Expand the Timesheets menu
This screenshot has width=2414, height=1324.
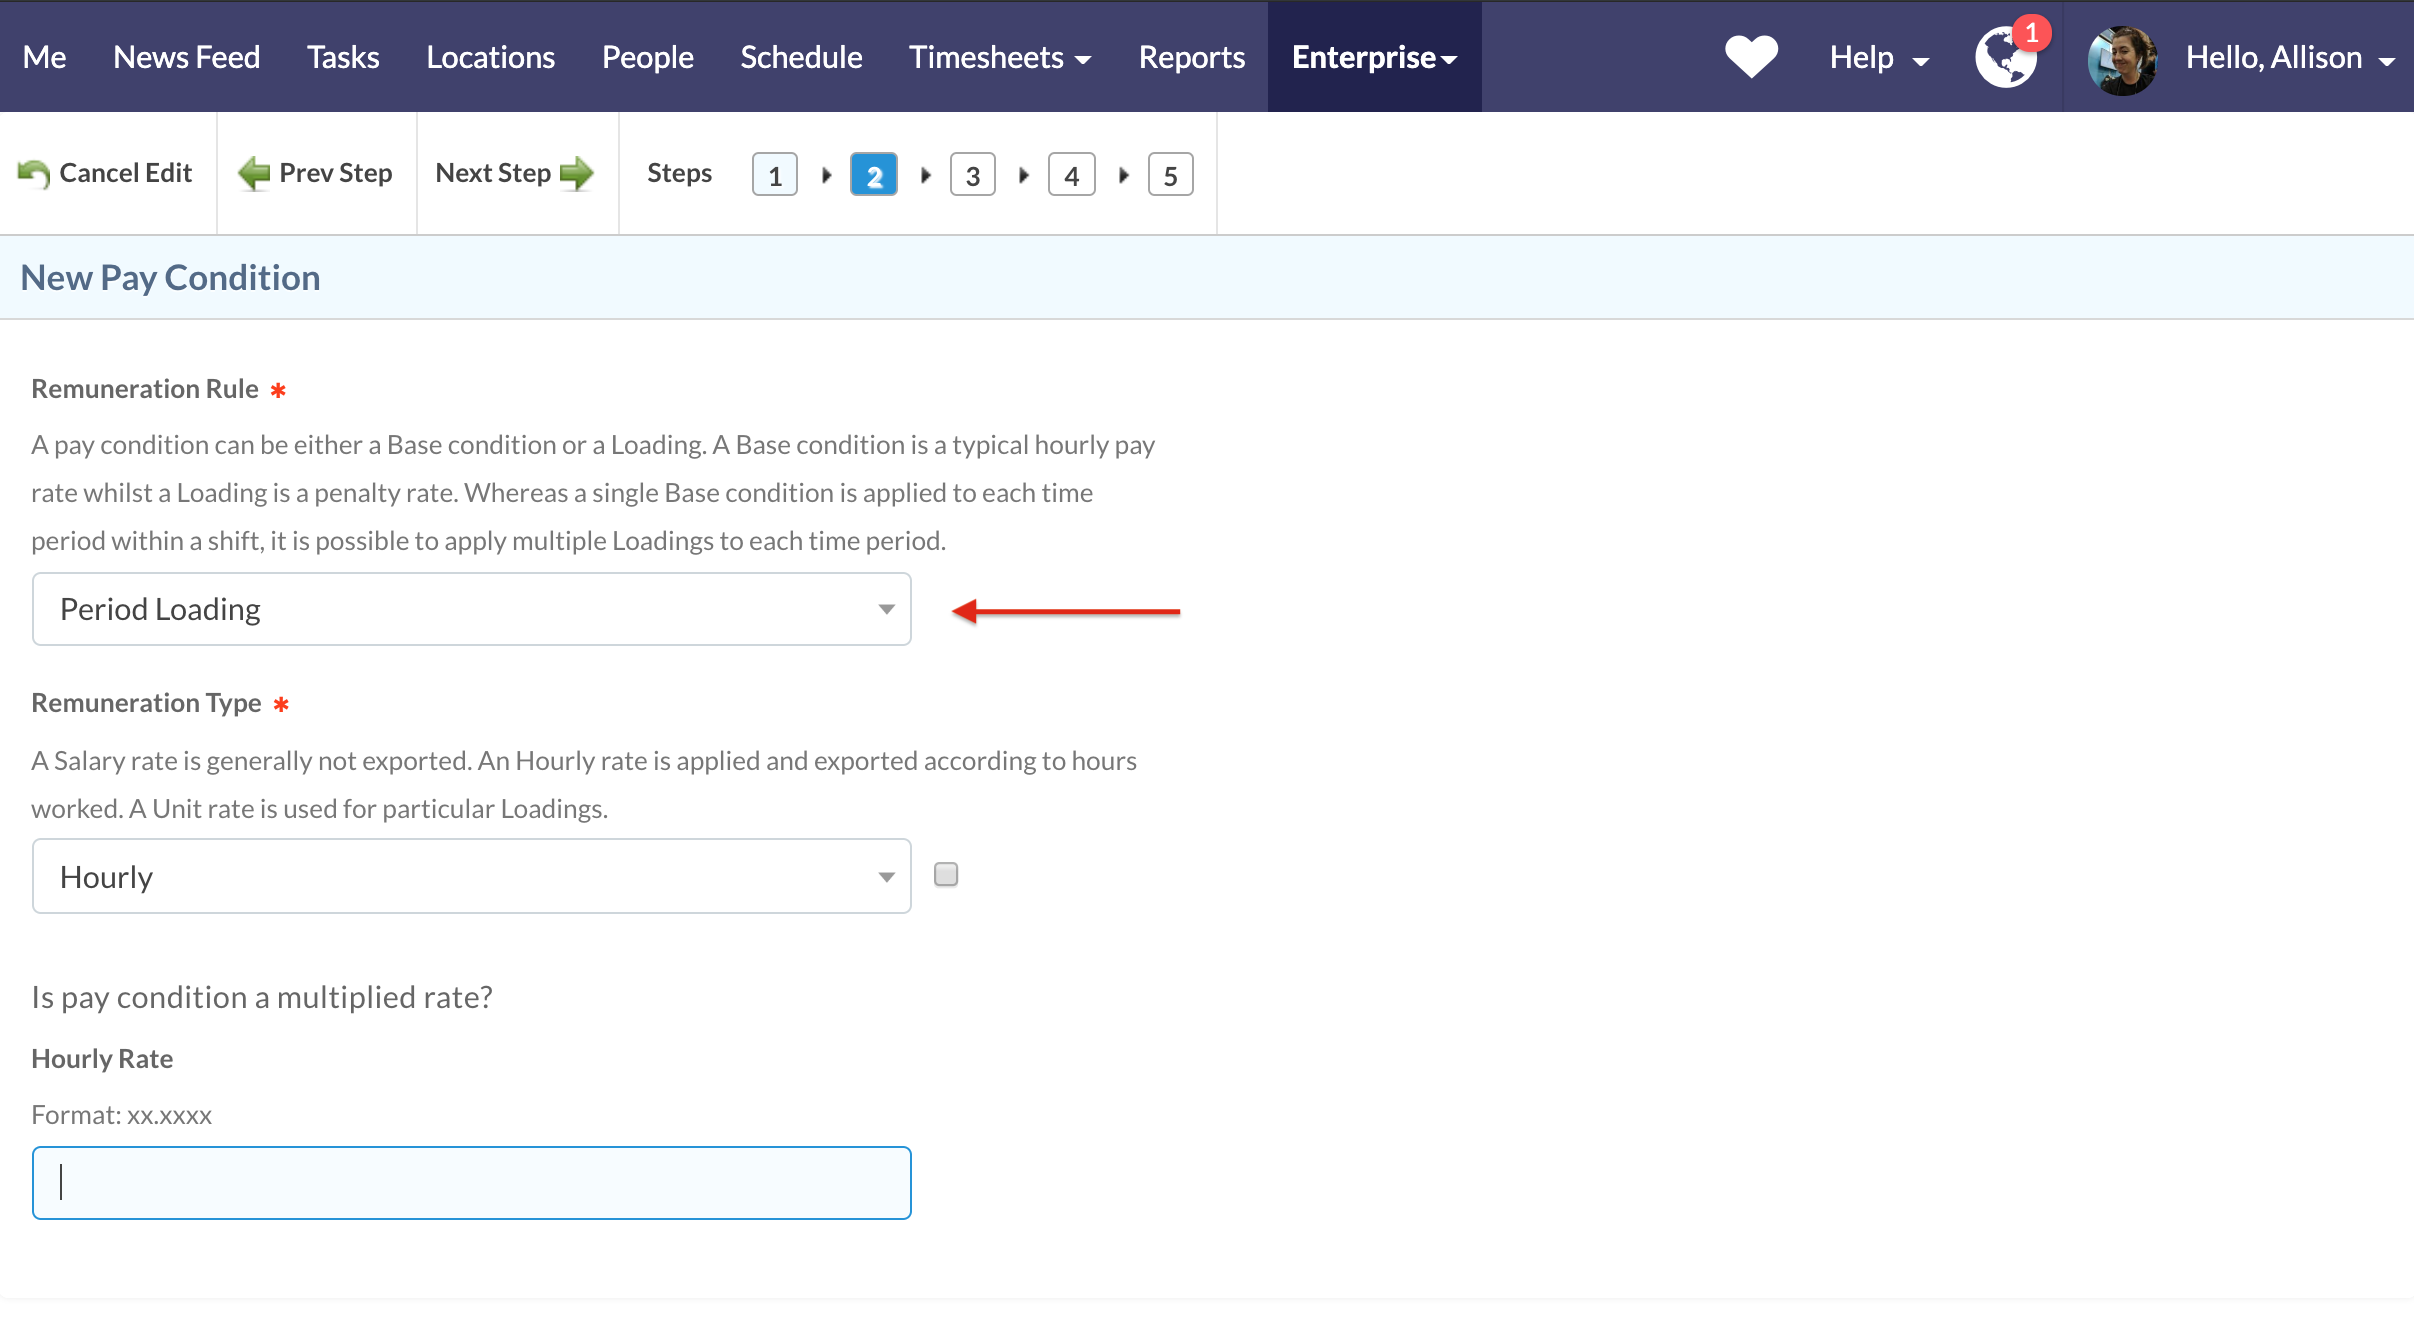999,58
